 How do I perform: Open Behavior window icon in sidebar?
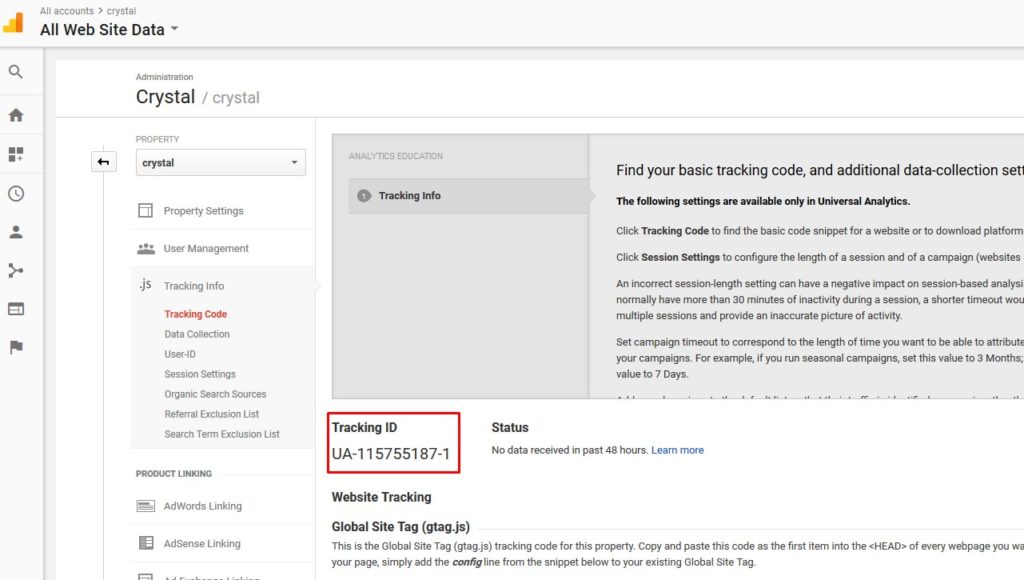[16, 309]
